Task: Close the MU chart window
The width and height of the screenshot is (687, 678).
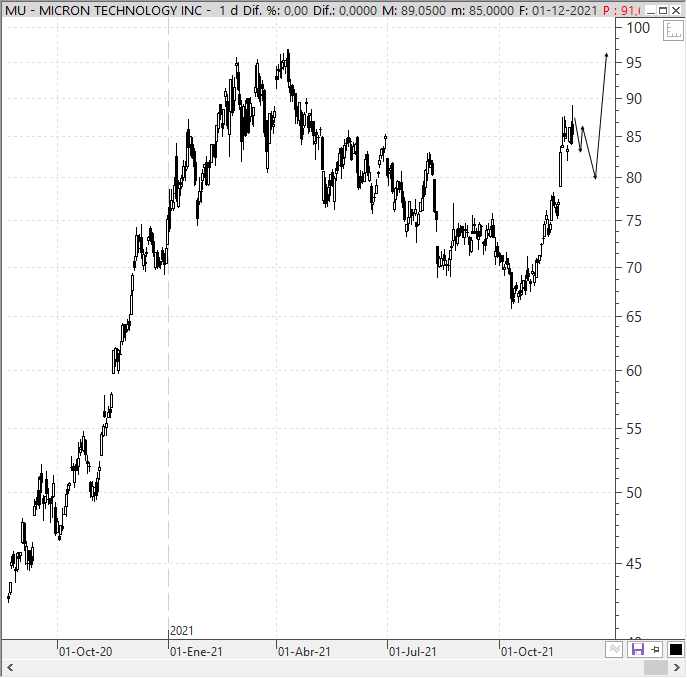Action: coord(676,11)
